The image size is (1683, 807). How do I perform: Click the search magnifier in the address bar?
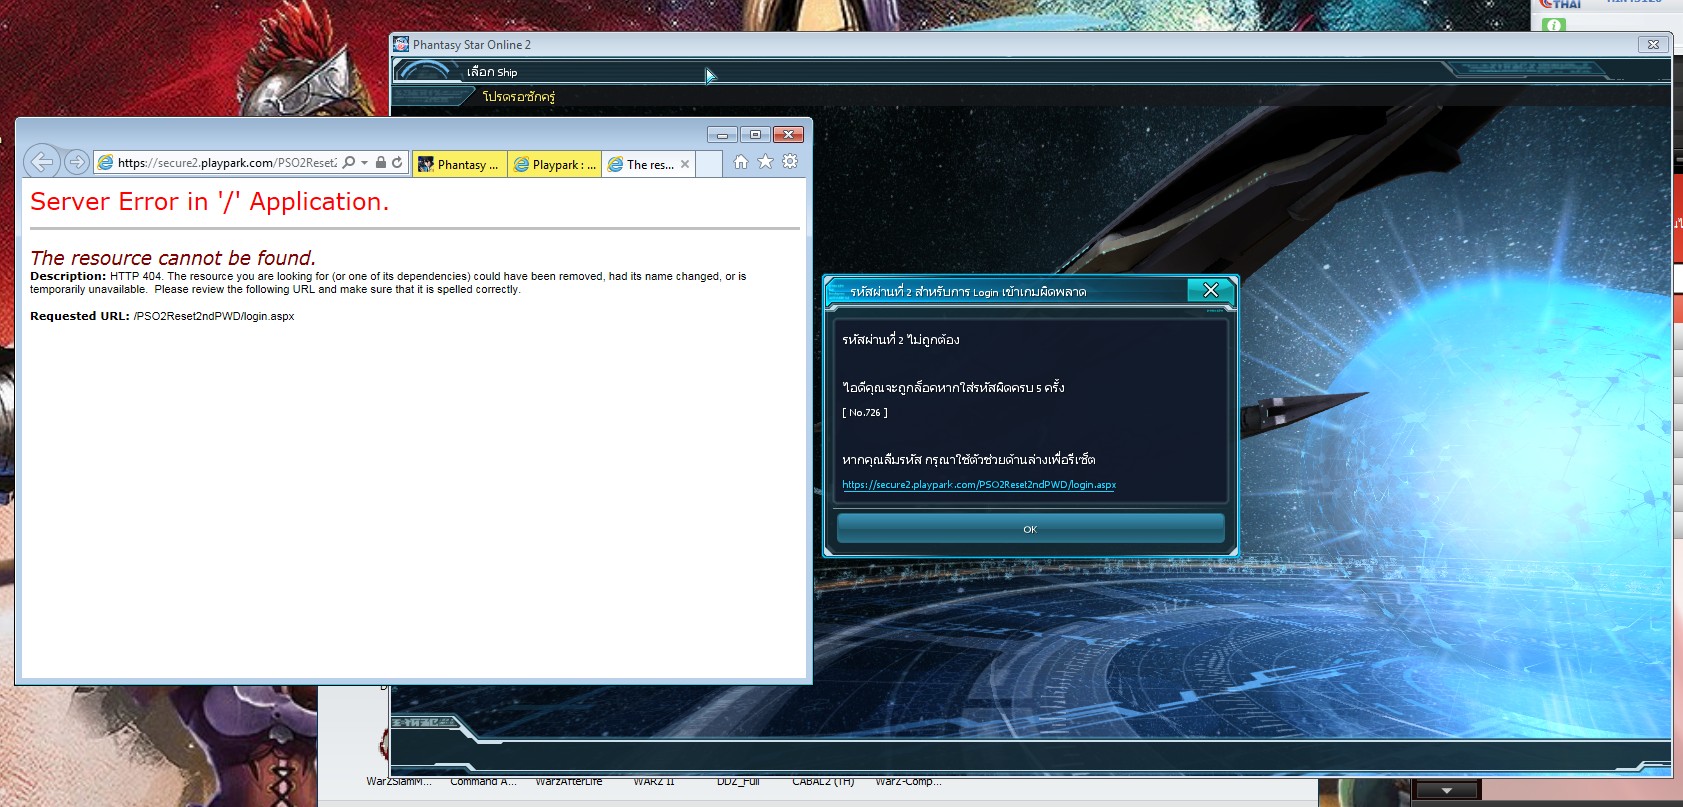349,162
